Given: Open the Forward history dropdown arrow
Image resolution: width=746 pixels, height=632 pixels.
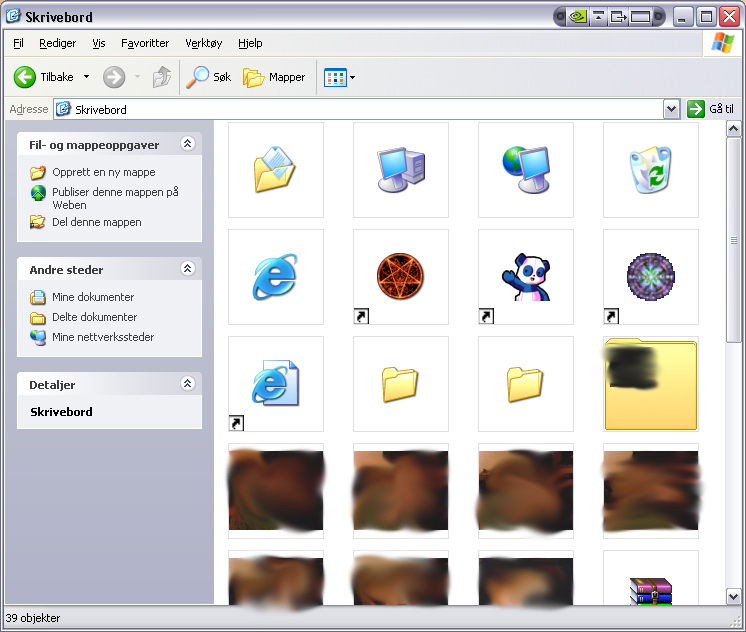Looking at the screenshot, I should 137,76.
